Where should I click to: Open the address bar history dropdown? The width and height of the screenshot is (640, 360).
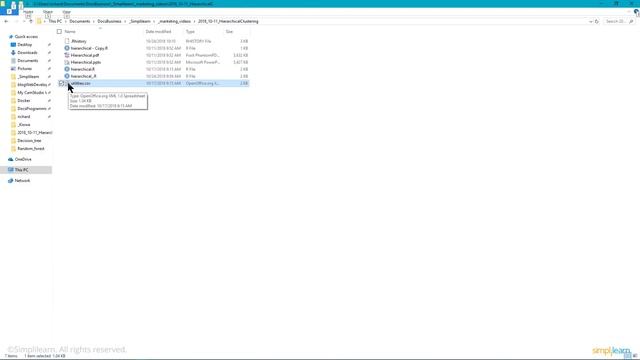tap(591, 21)
